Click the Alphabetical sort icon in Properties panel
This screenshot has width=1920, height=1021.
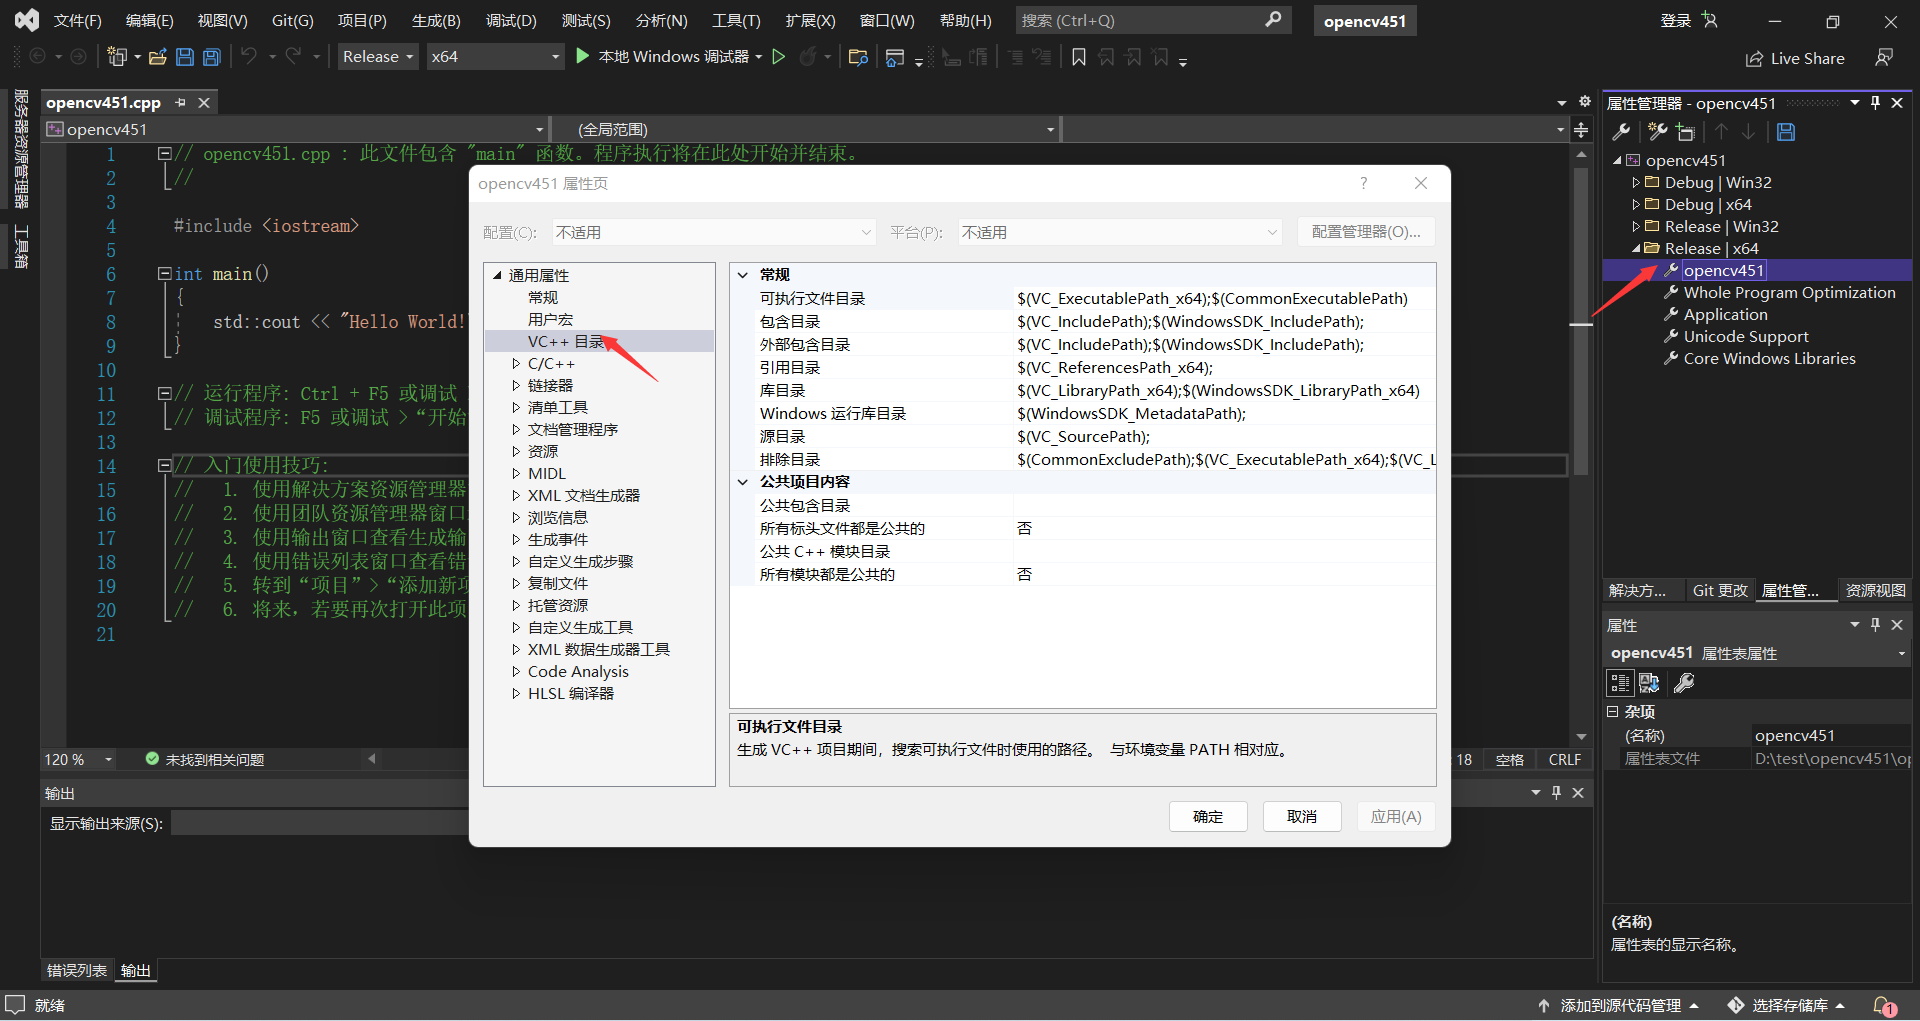point(1650,683)
